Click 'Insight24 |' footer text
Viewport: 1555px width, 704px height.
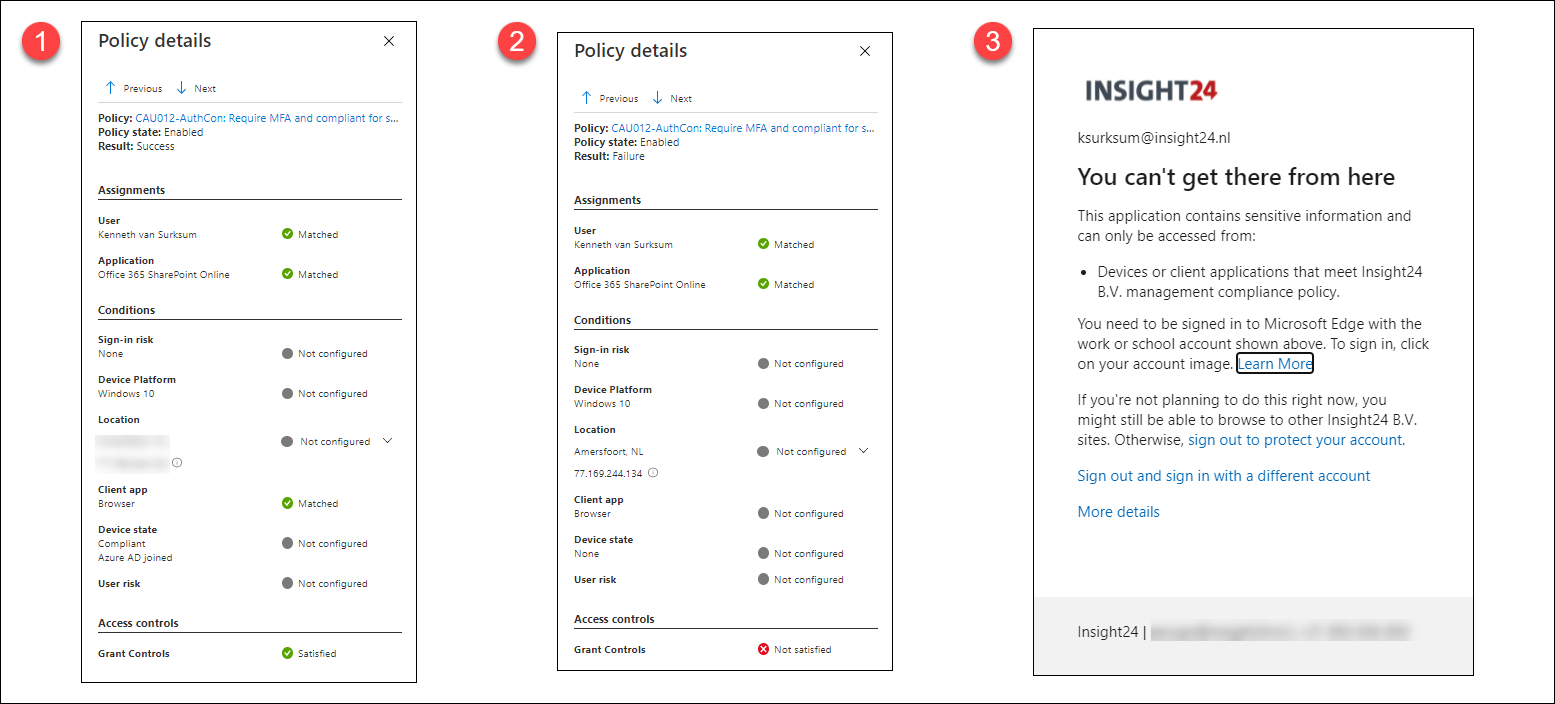[1112, 632]
